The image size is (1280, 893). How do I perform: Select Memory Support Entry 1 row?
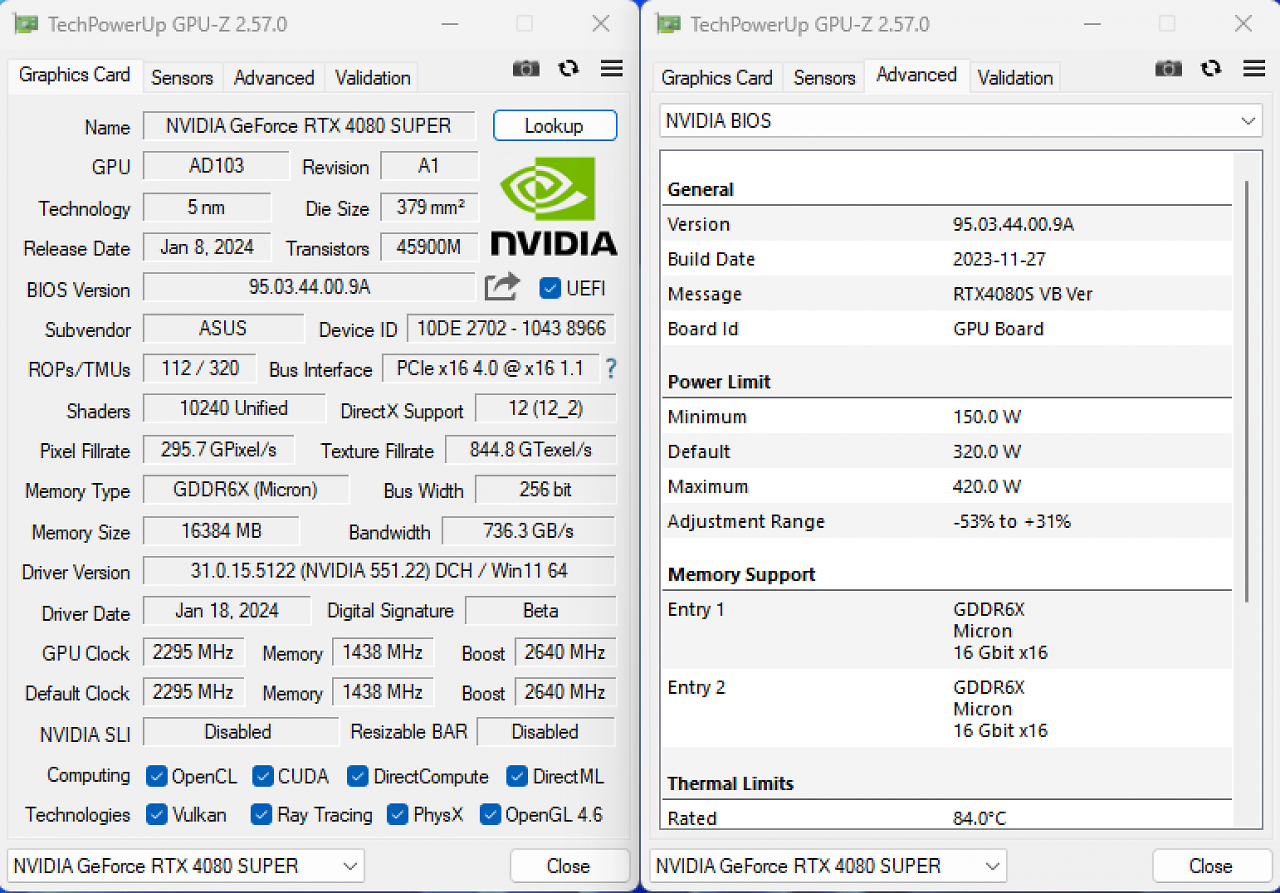point(946,631)
